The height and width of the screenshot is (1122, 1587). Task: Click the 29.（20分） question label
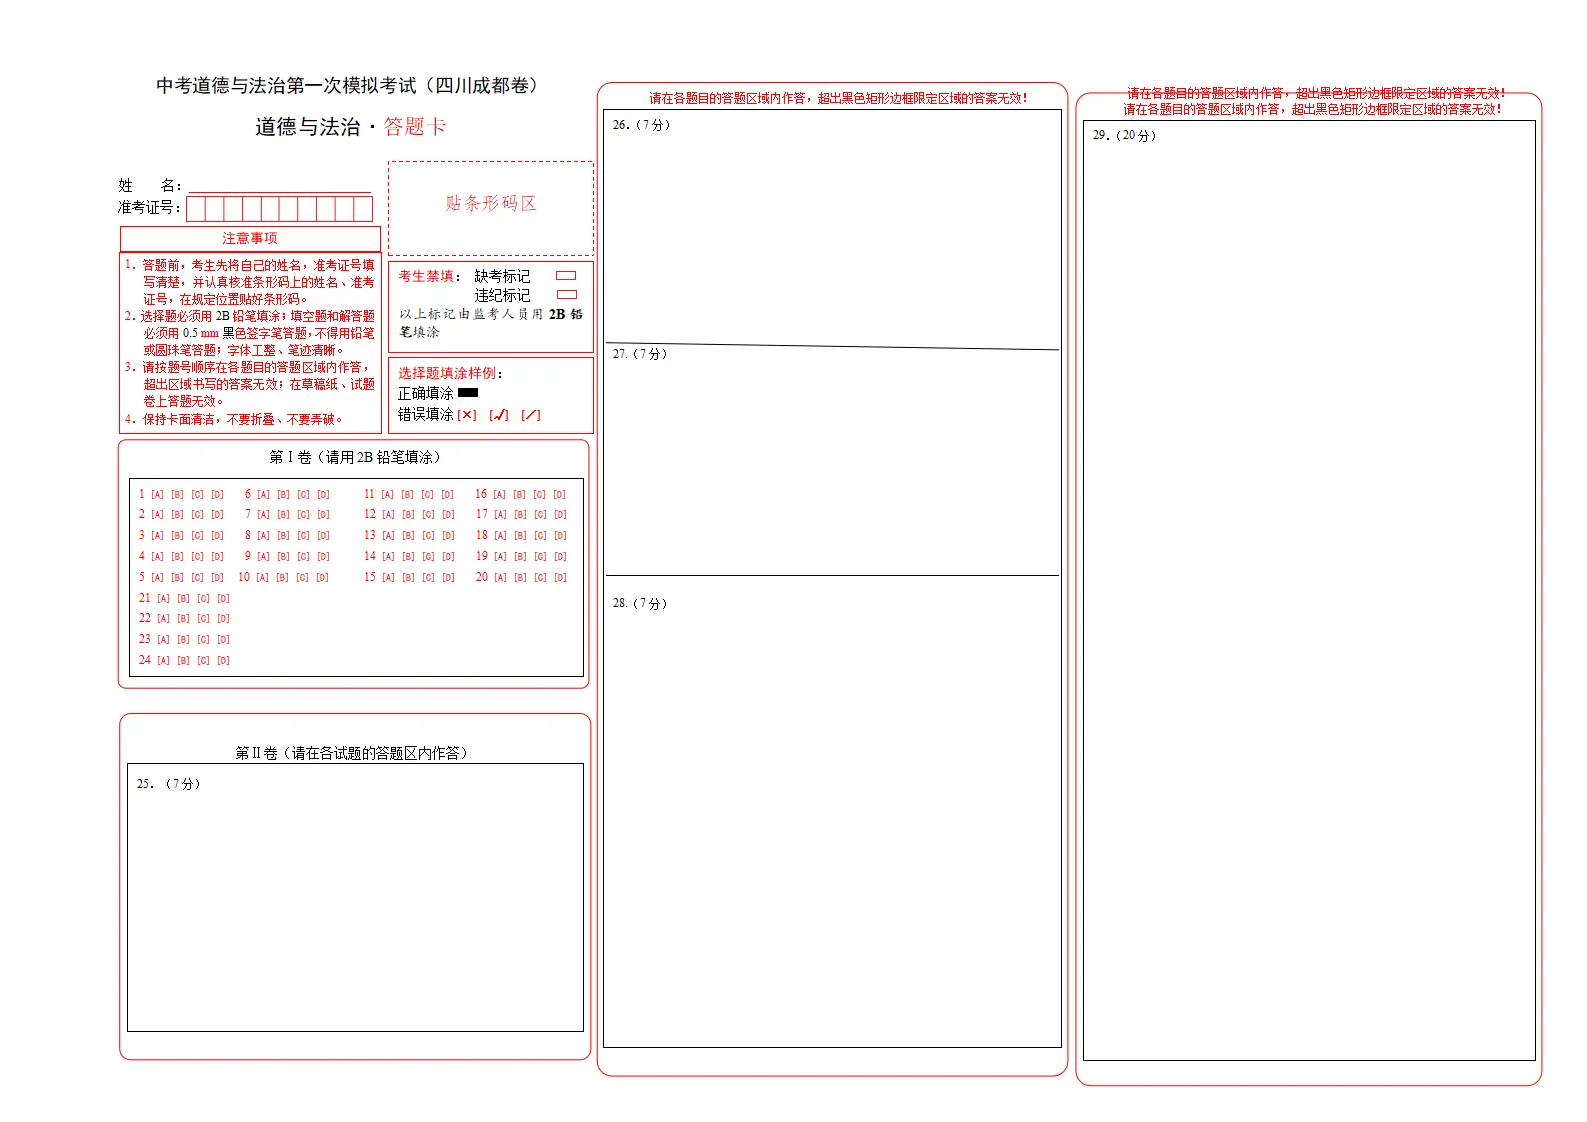tap(1124, 135)
